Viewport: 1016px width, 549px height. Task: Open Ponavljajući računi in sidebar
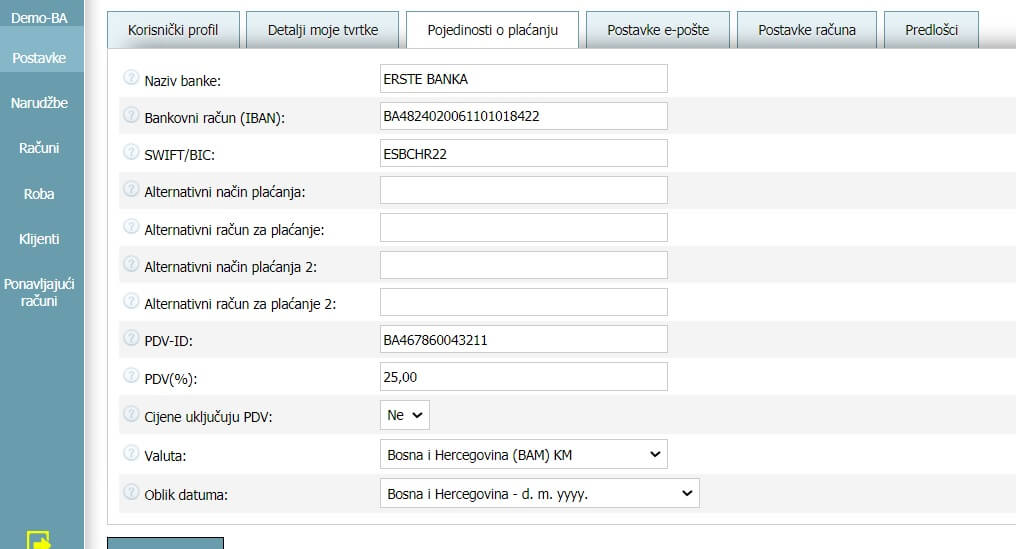(x=40, y=292)
